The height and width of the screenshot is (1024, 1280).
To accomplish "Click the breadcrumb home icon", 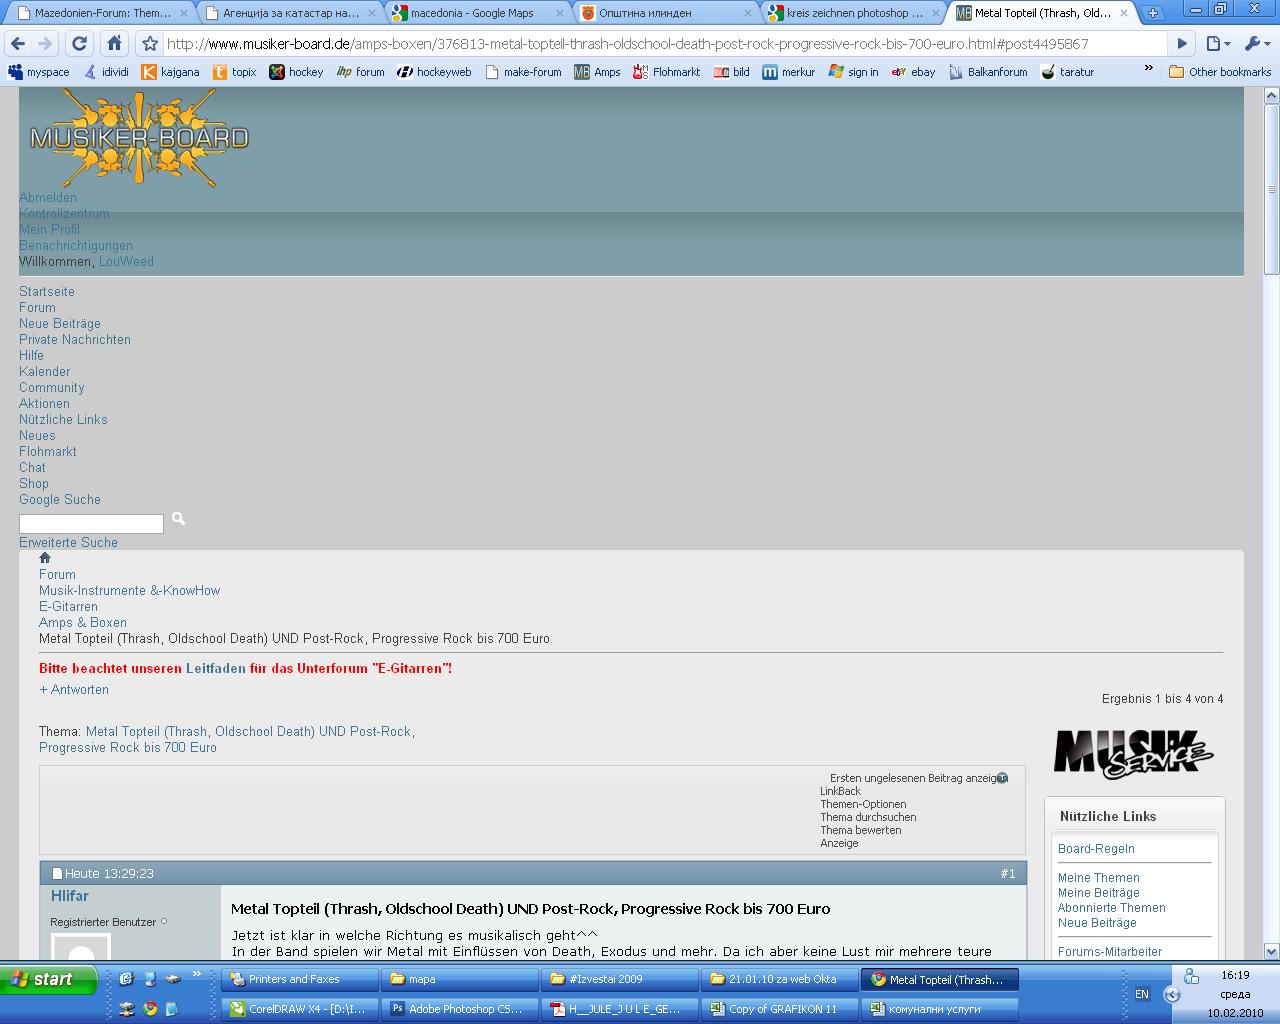I will tap(45, 558).
